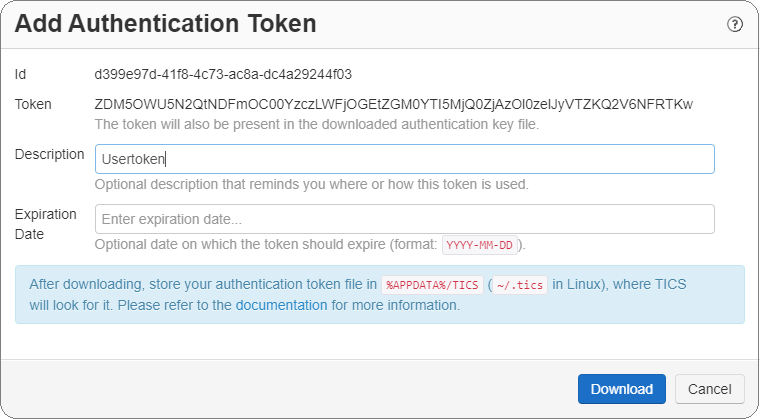The height and width of the screenshot is (419, 760).
Task: Click the Add Authentication Token title
Action: 166,24
